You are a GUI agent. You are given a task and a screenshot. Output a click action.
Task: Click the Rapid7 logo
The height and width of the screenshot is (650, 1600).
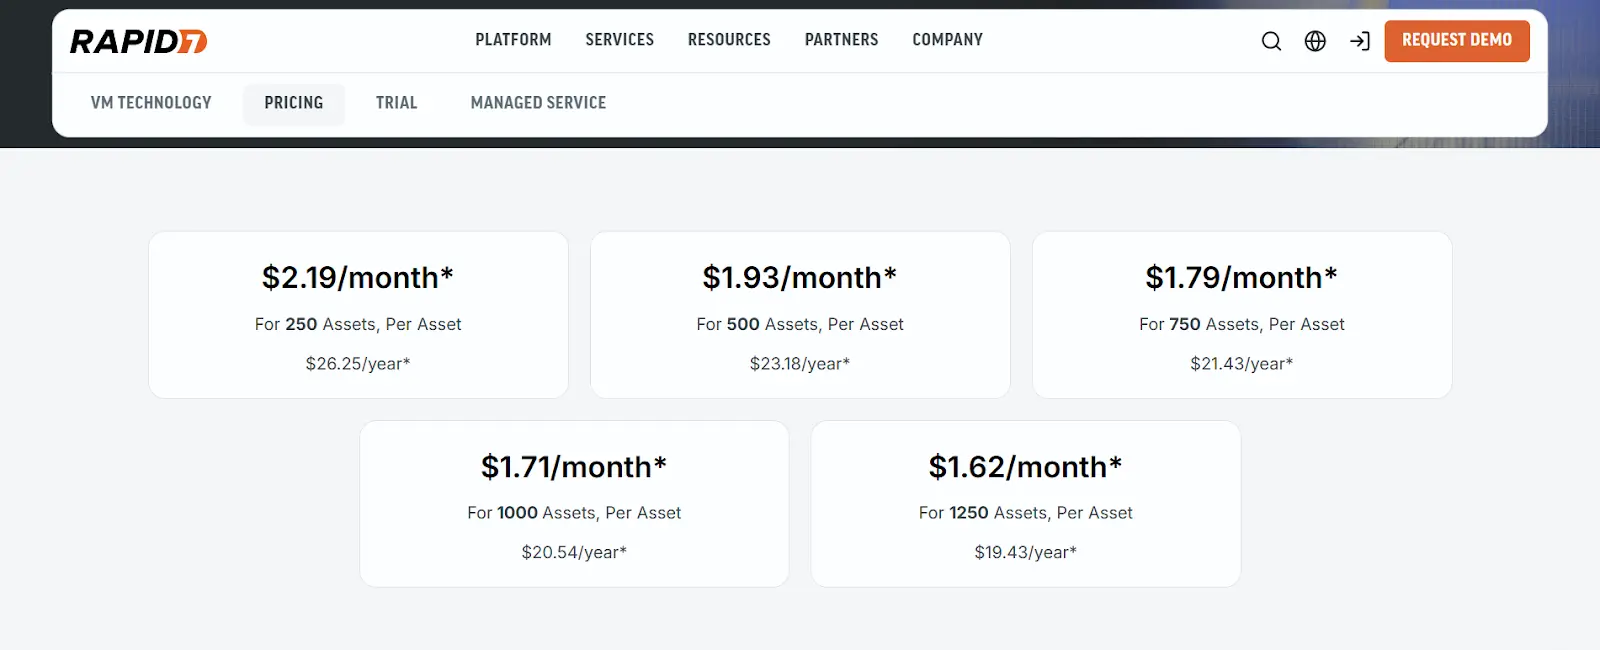[x=138, y=41]
